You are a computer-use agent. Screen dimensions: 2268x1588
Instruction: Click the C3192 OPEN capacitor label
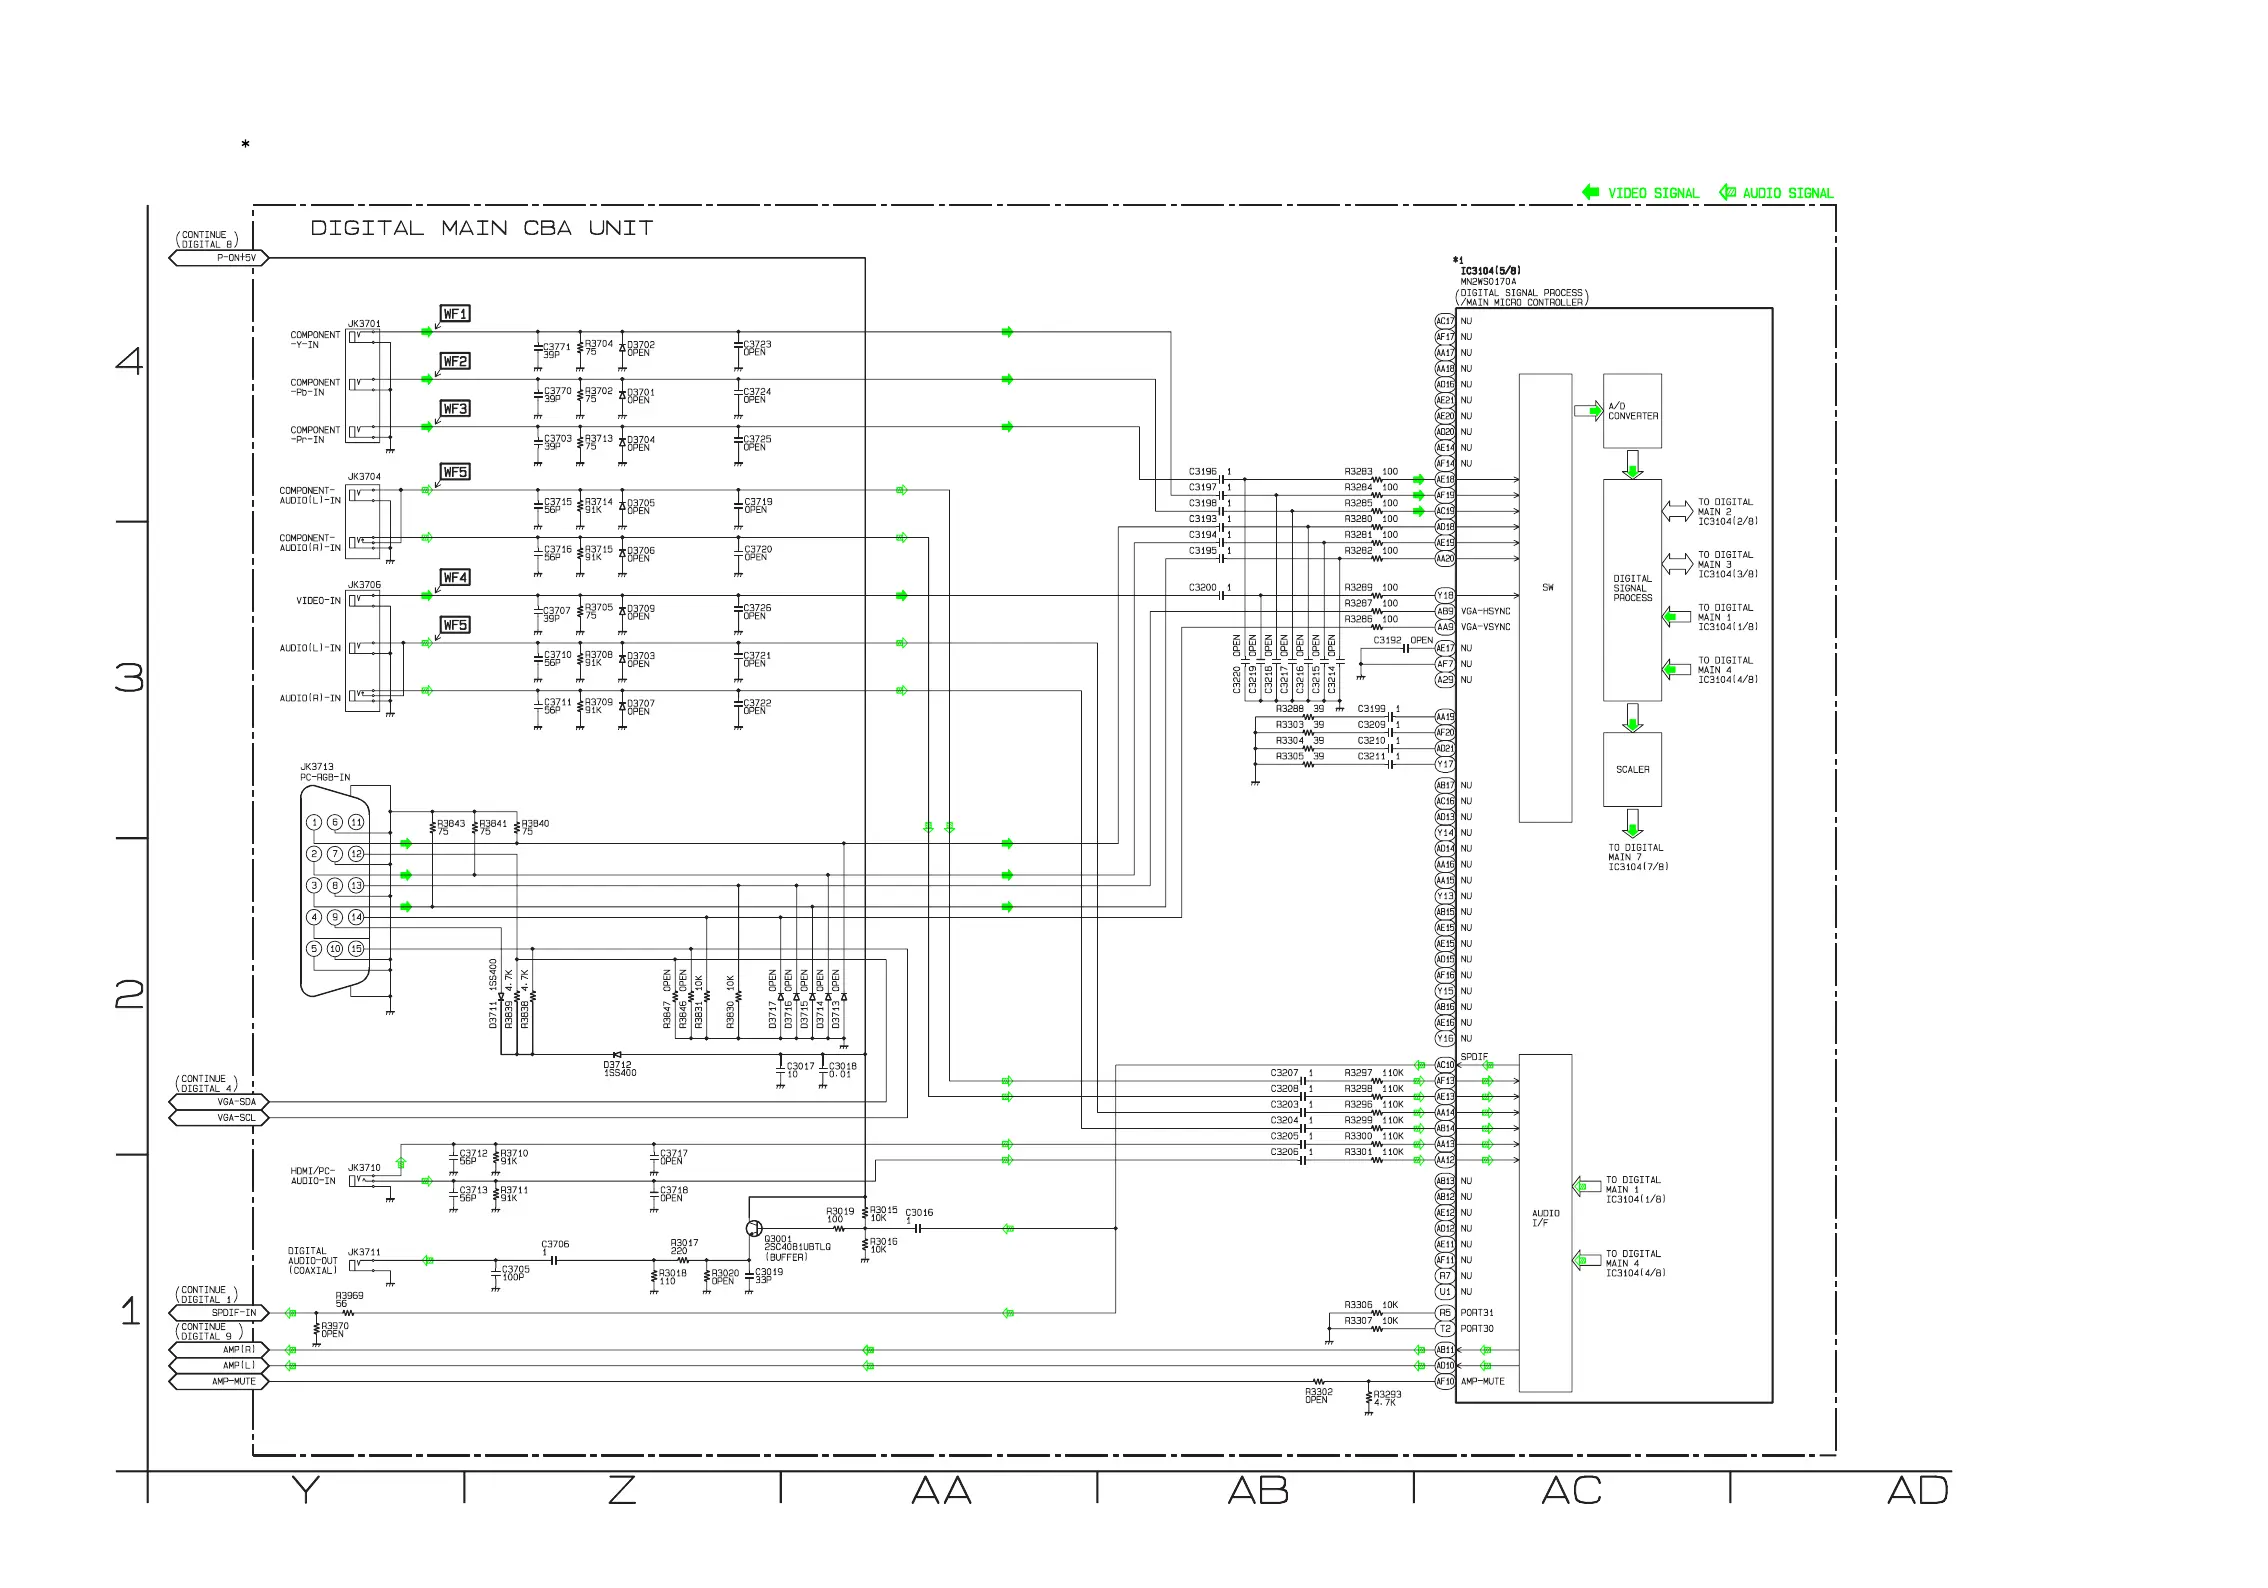(x=1403, y=640)
